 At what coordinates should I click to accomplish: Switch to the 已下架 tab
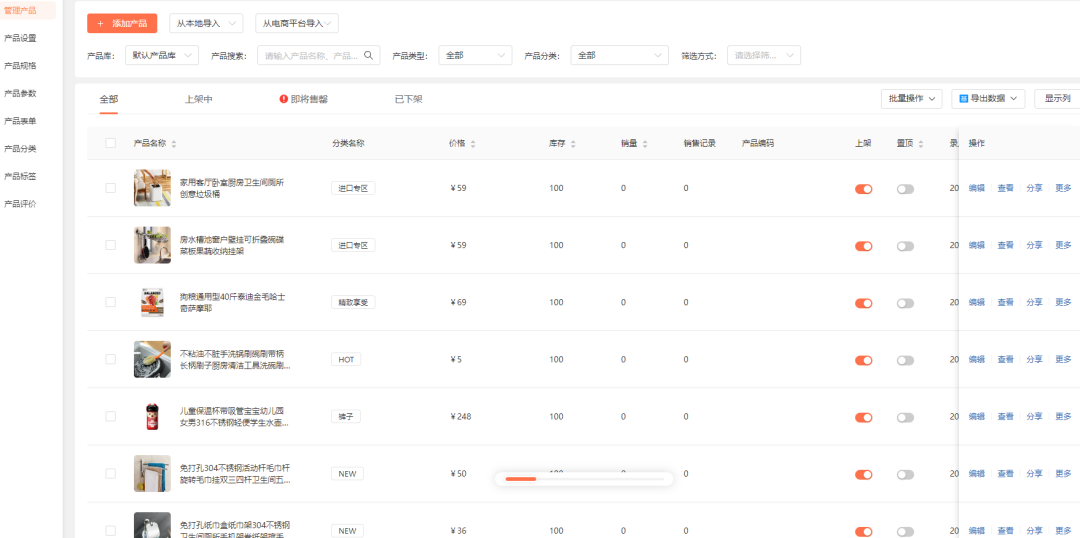408,99
